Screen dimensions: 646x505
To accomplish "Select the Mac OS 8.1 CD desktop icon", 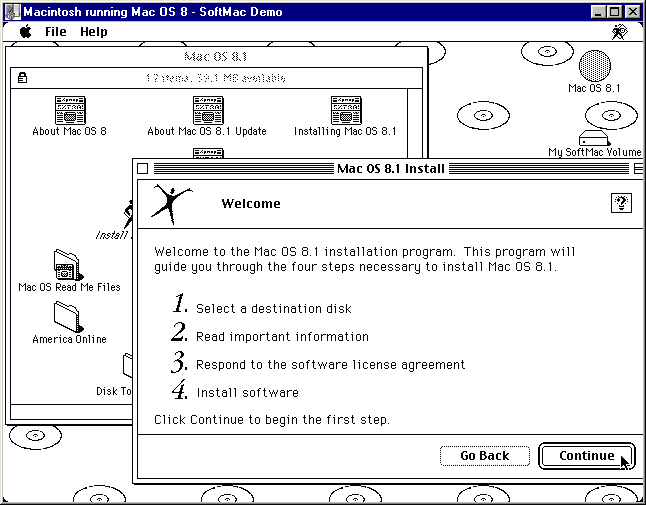I will pos(595,66).
